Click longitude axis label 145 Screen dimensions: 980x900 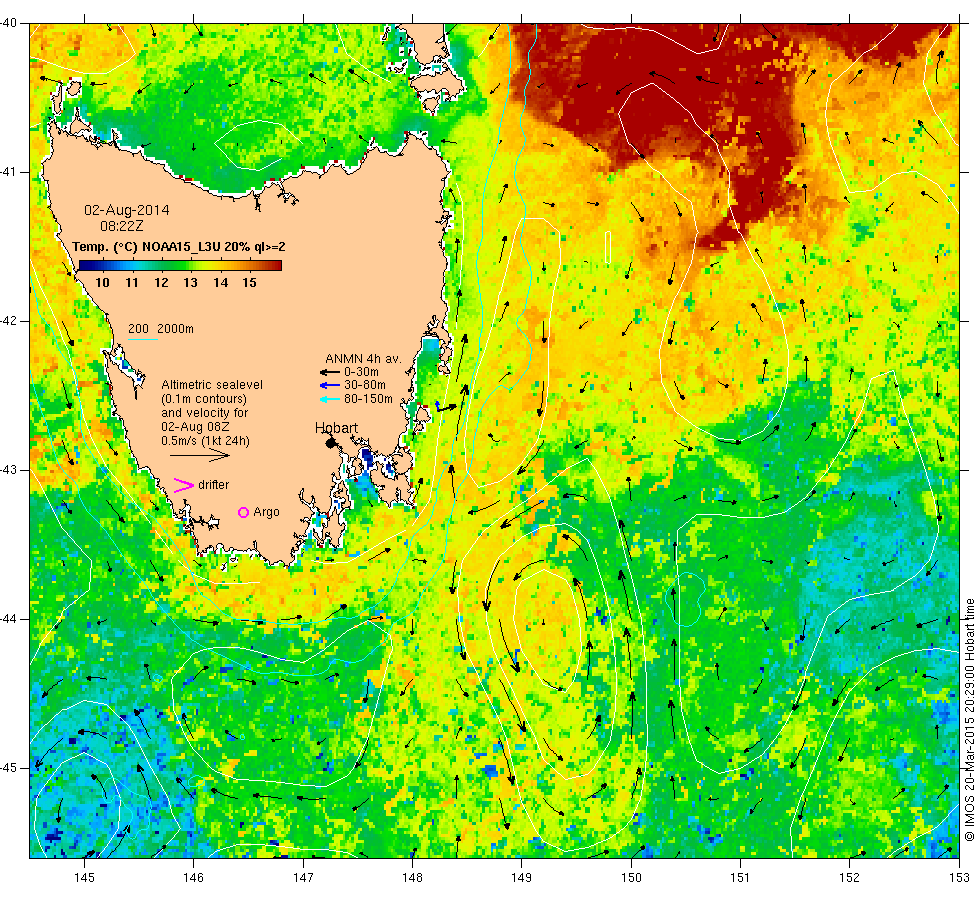pyautogui.click(x=84, y=878)
